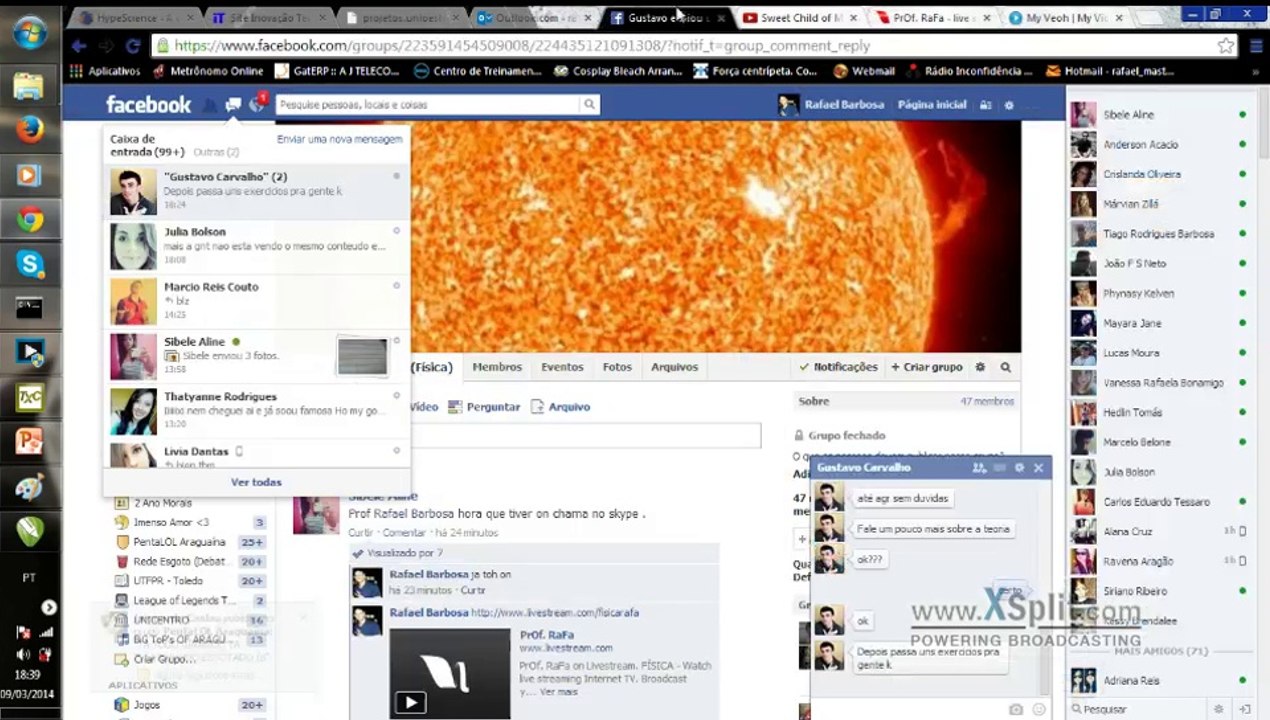Open the group's Arquivos tab
The height and width of the screenshot is (720, 1270).
point(675,367)
